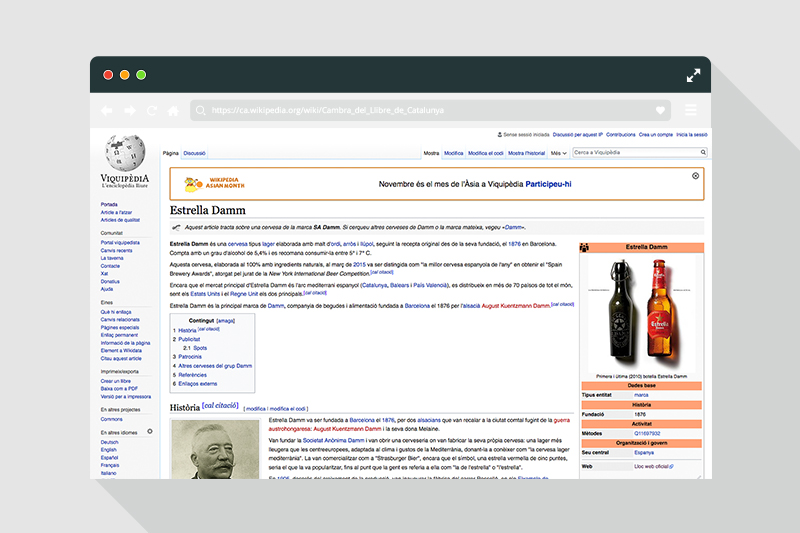Open the Mostra l'historial tab
Viewport: 800px width, 533px height.
[x=527, y=153]
